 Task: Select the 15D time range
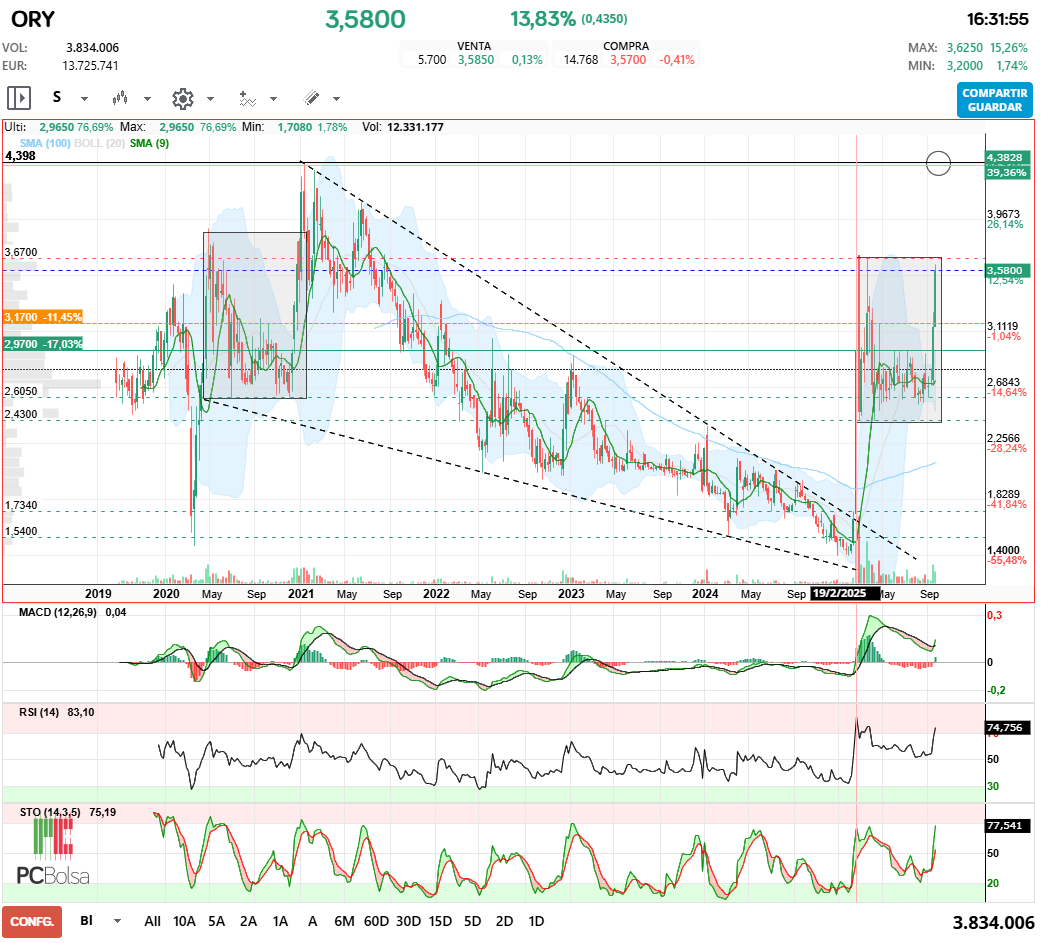pyautogui.click(x=440, y=921)
